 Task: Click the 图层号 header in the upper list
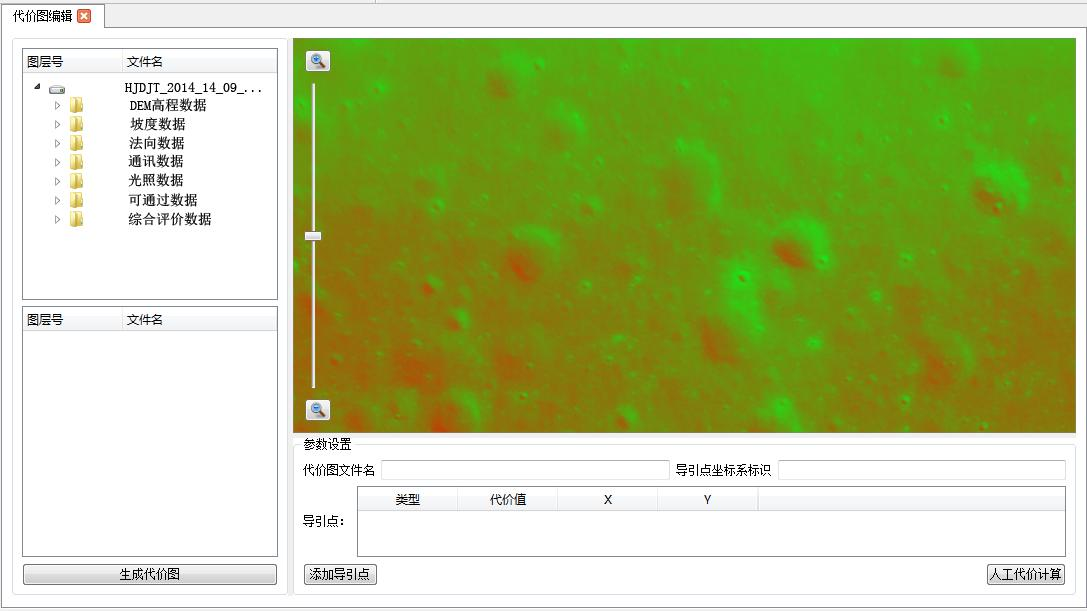pos(73,62)
